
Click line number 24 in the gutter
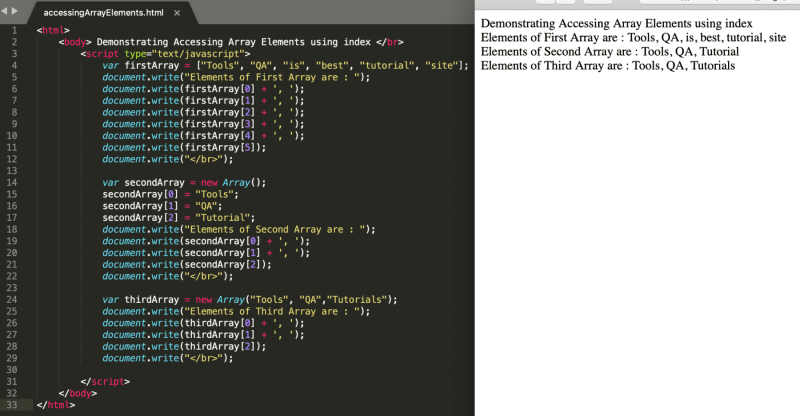click(12, 300)
